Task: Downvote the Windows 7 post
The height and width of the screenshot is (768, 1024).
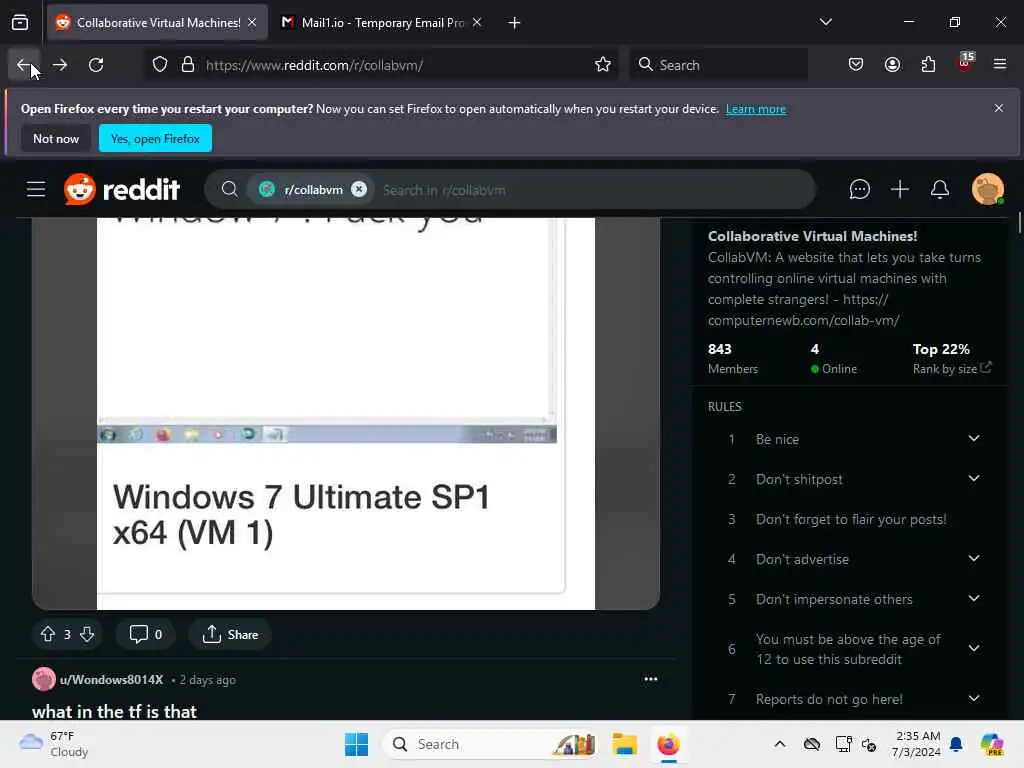Action: point(88,634)
